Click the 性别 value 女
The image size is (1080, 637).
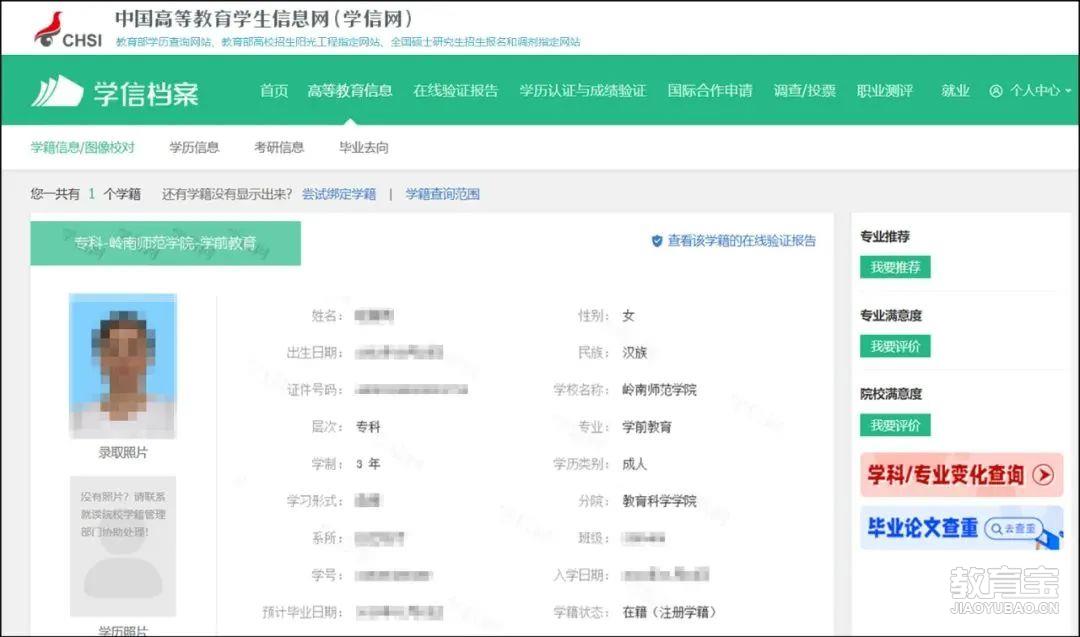(628, 315)
